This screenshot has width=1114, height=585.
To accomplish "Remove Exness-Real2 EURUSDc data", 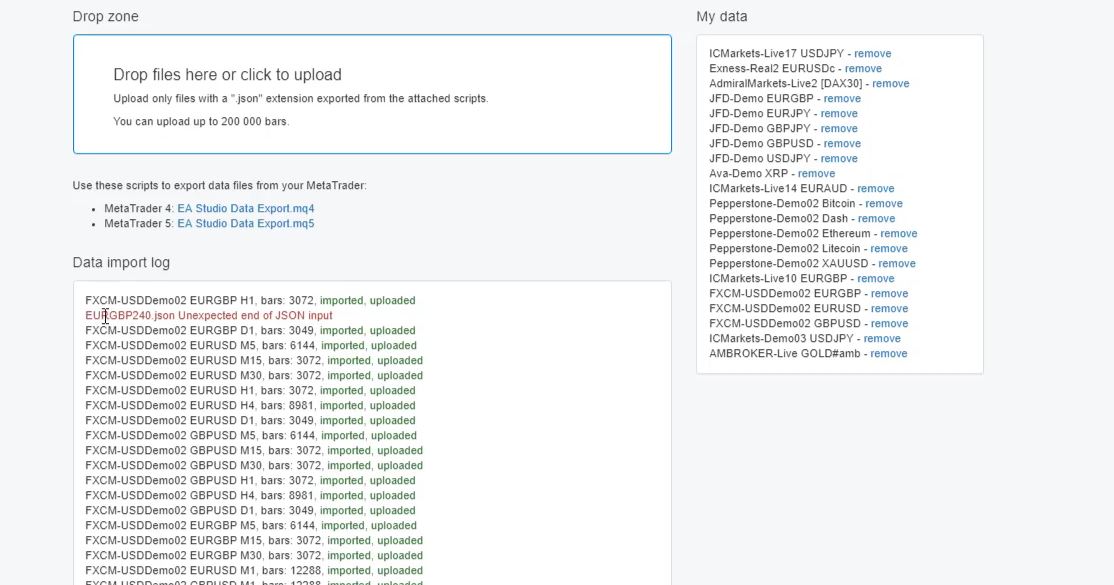I will click(863, 69).
